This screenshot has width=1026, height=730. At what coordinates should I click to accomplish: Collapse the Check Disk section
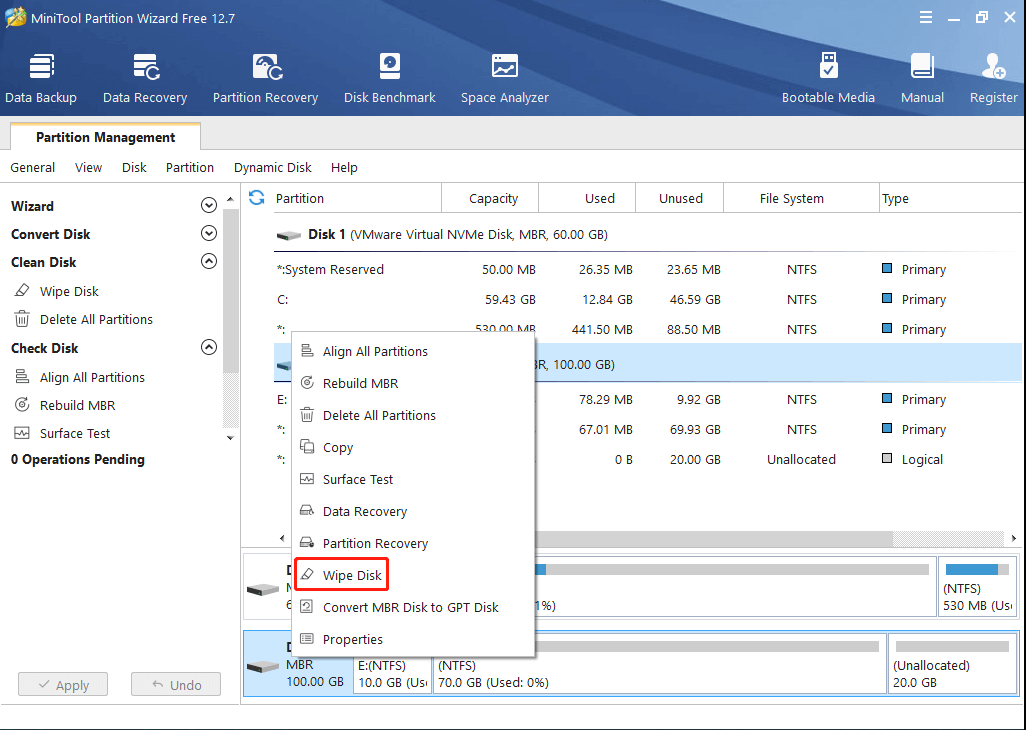(x=209, y=347)
